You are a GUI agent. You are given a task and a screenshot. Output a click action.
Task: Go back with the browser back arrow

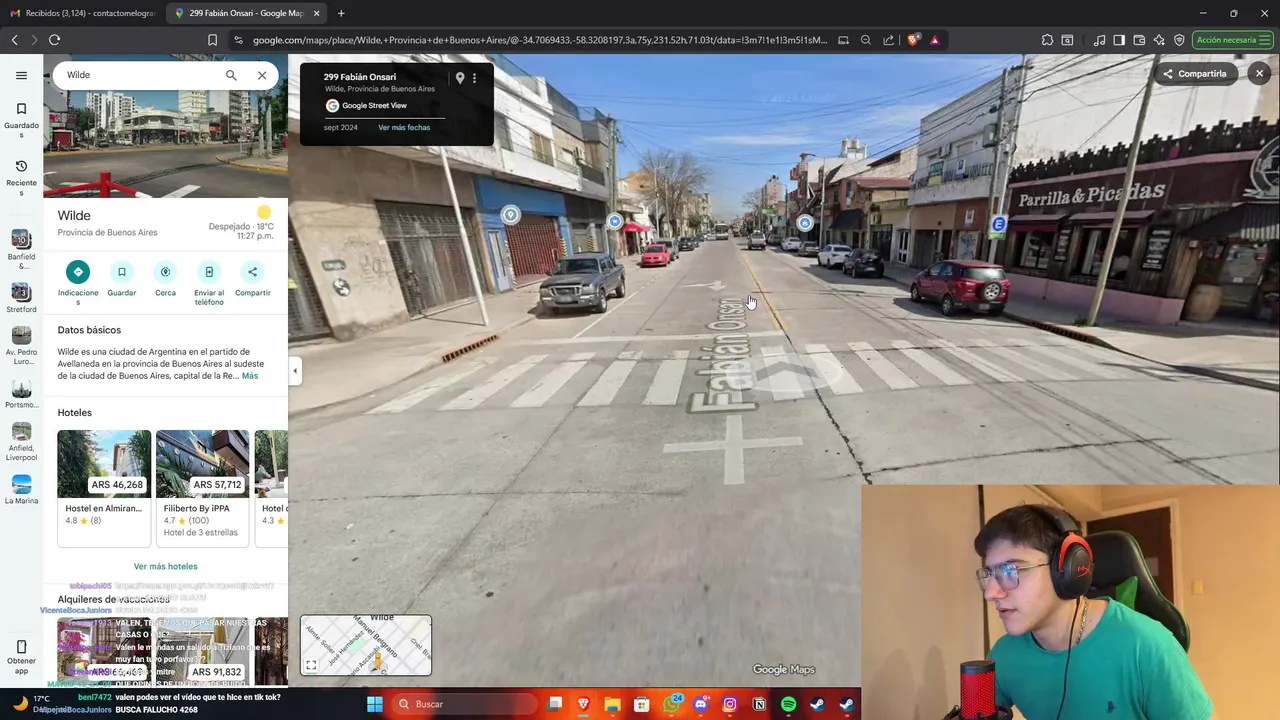(x=14, y=40)
